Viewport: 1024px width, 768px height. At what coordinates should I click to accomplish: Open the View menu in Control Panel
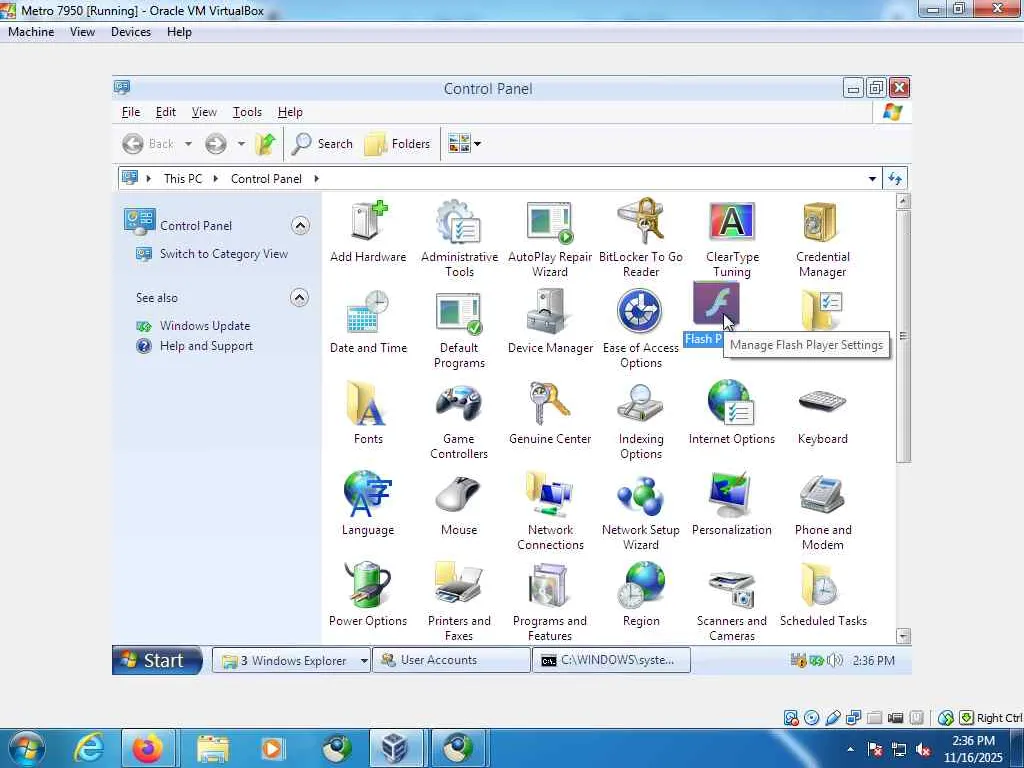pos(204,112)
